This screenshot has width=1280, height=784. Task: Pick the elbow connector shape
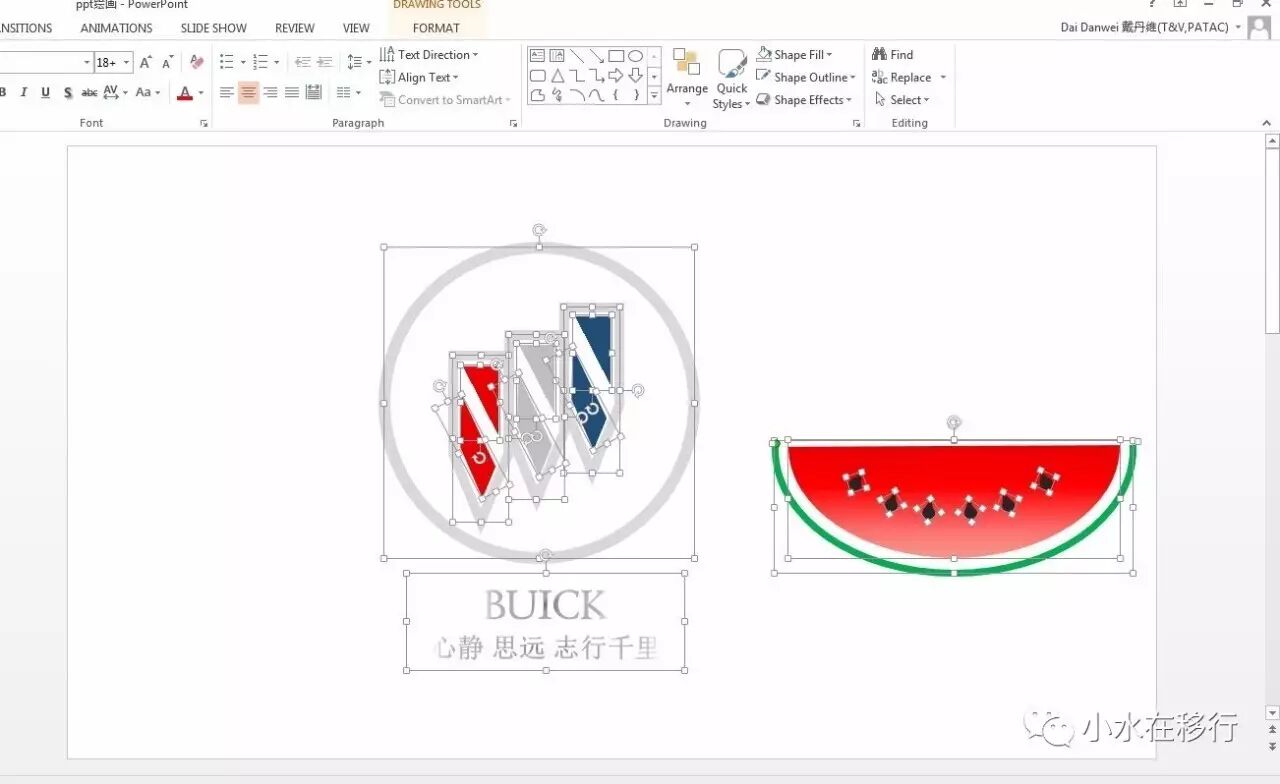577,76
